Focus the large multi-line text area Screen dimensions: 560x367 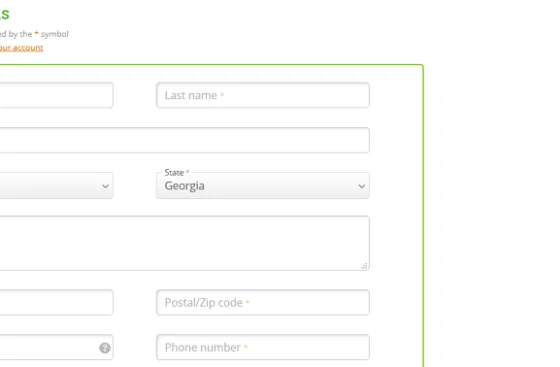[x=185, y=243]
